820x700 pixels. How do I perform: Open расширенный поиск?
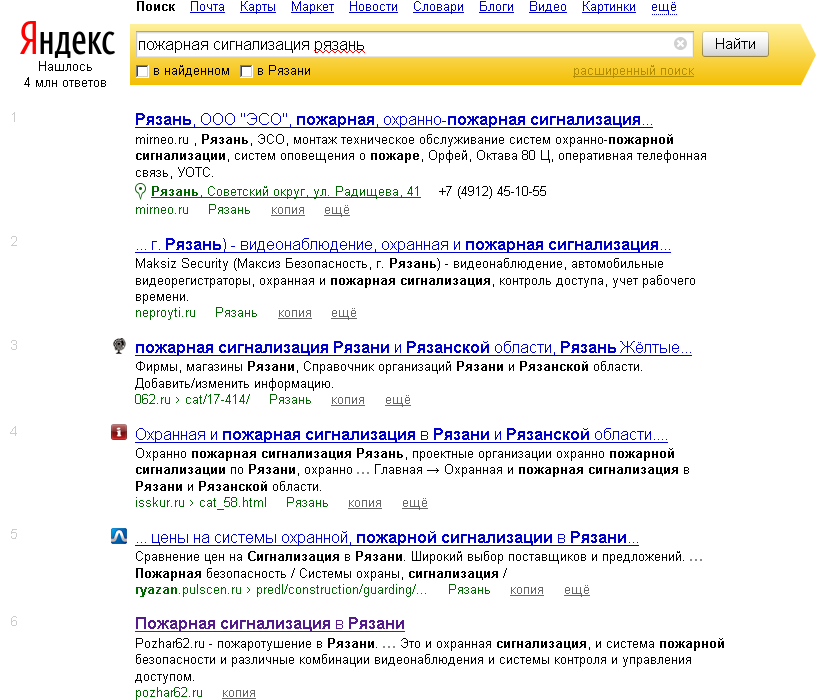pyautogui.click(x=635, y=72)
